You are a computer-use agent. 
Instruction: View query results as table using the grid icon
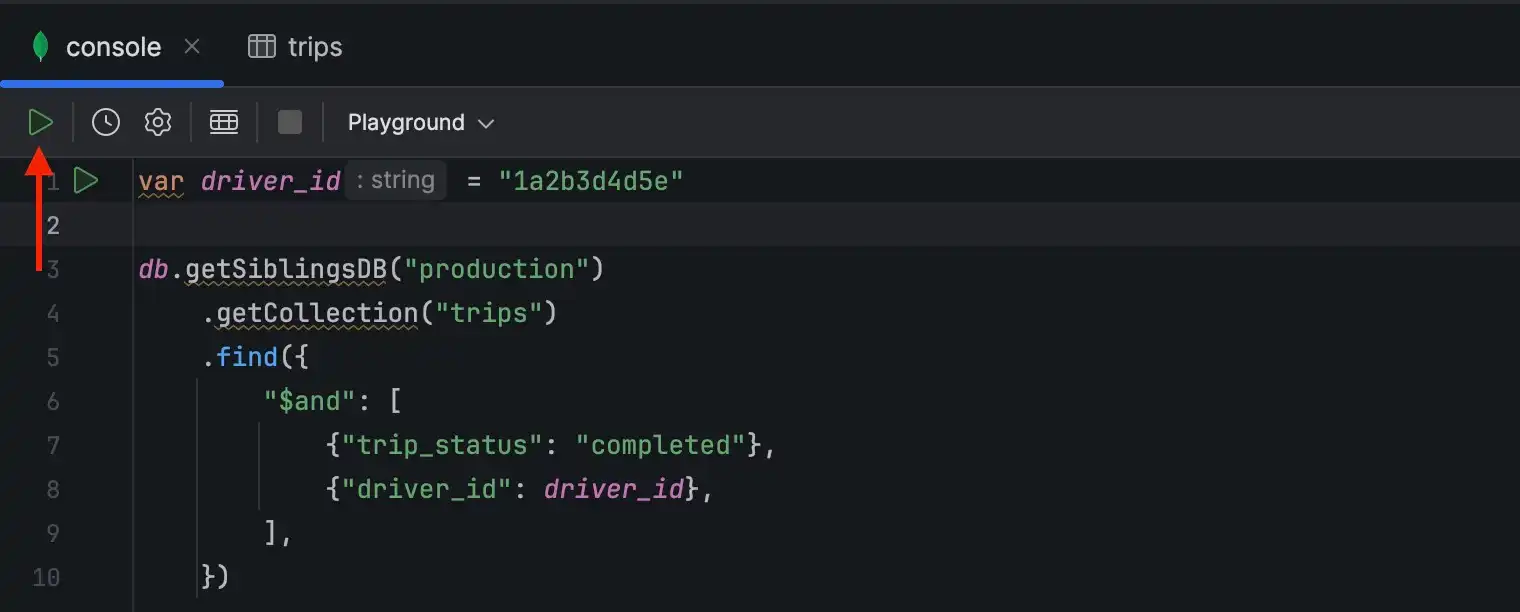point(223,121)
